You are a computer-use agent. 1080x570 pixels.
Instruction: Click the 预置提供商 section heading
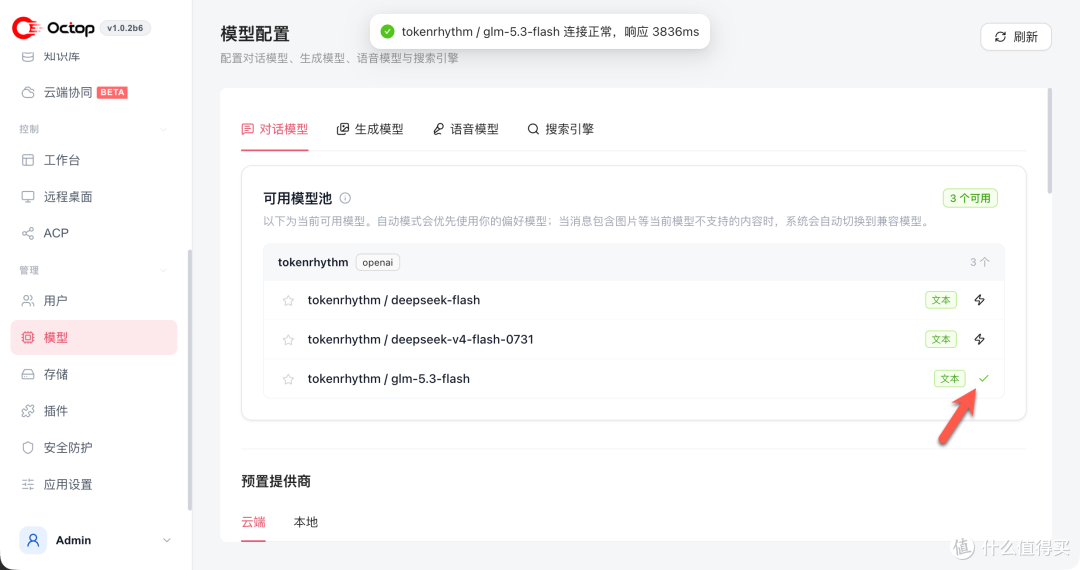coord(276,481)
